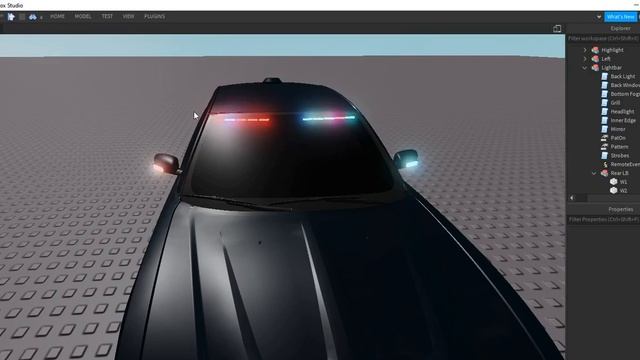Open the HOME ribbon tab

click(x=58, y=16)
